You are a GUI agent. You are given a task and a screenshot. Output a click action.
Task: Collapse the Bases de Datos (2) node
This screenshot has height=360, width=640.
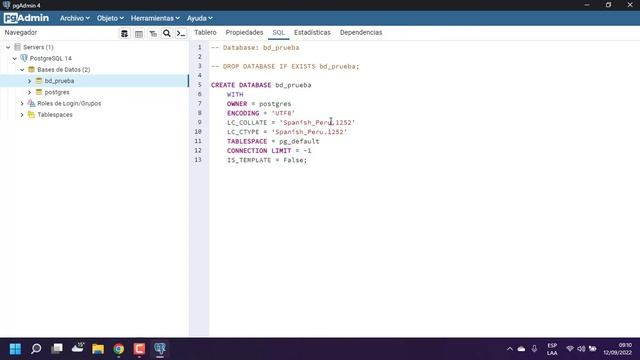point(22,70)
